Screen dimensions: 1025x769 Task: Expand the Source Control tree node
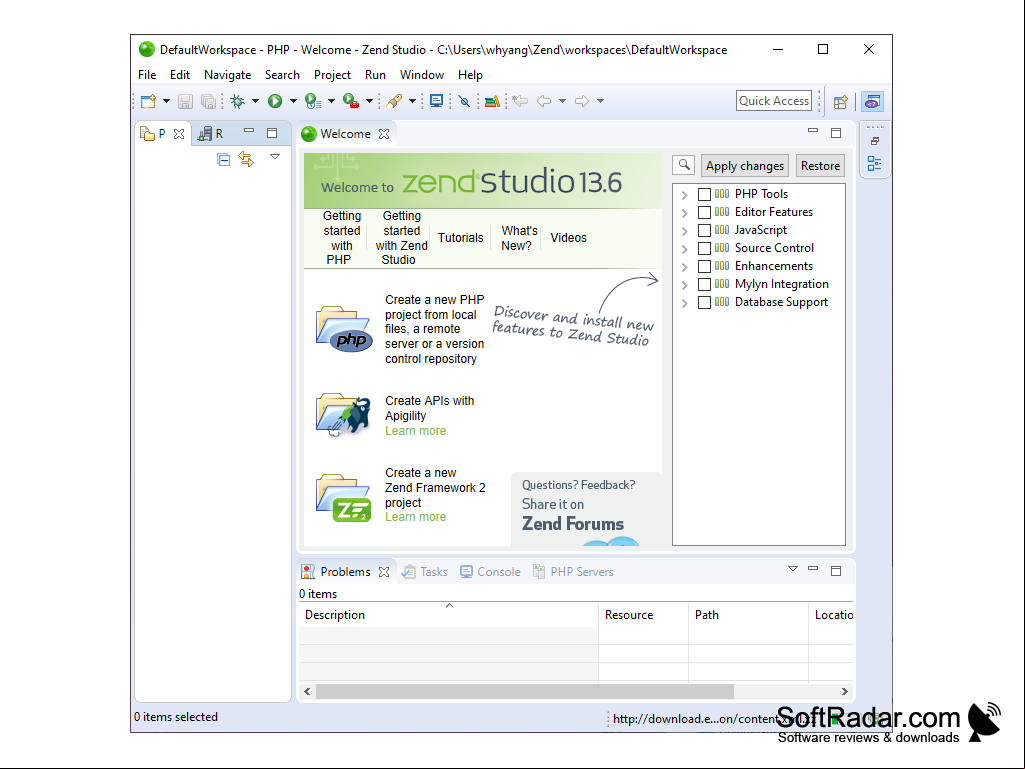(684, 249)
